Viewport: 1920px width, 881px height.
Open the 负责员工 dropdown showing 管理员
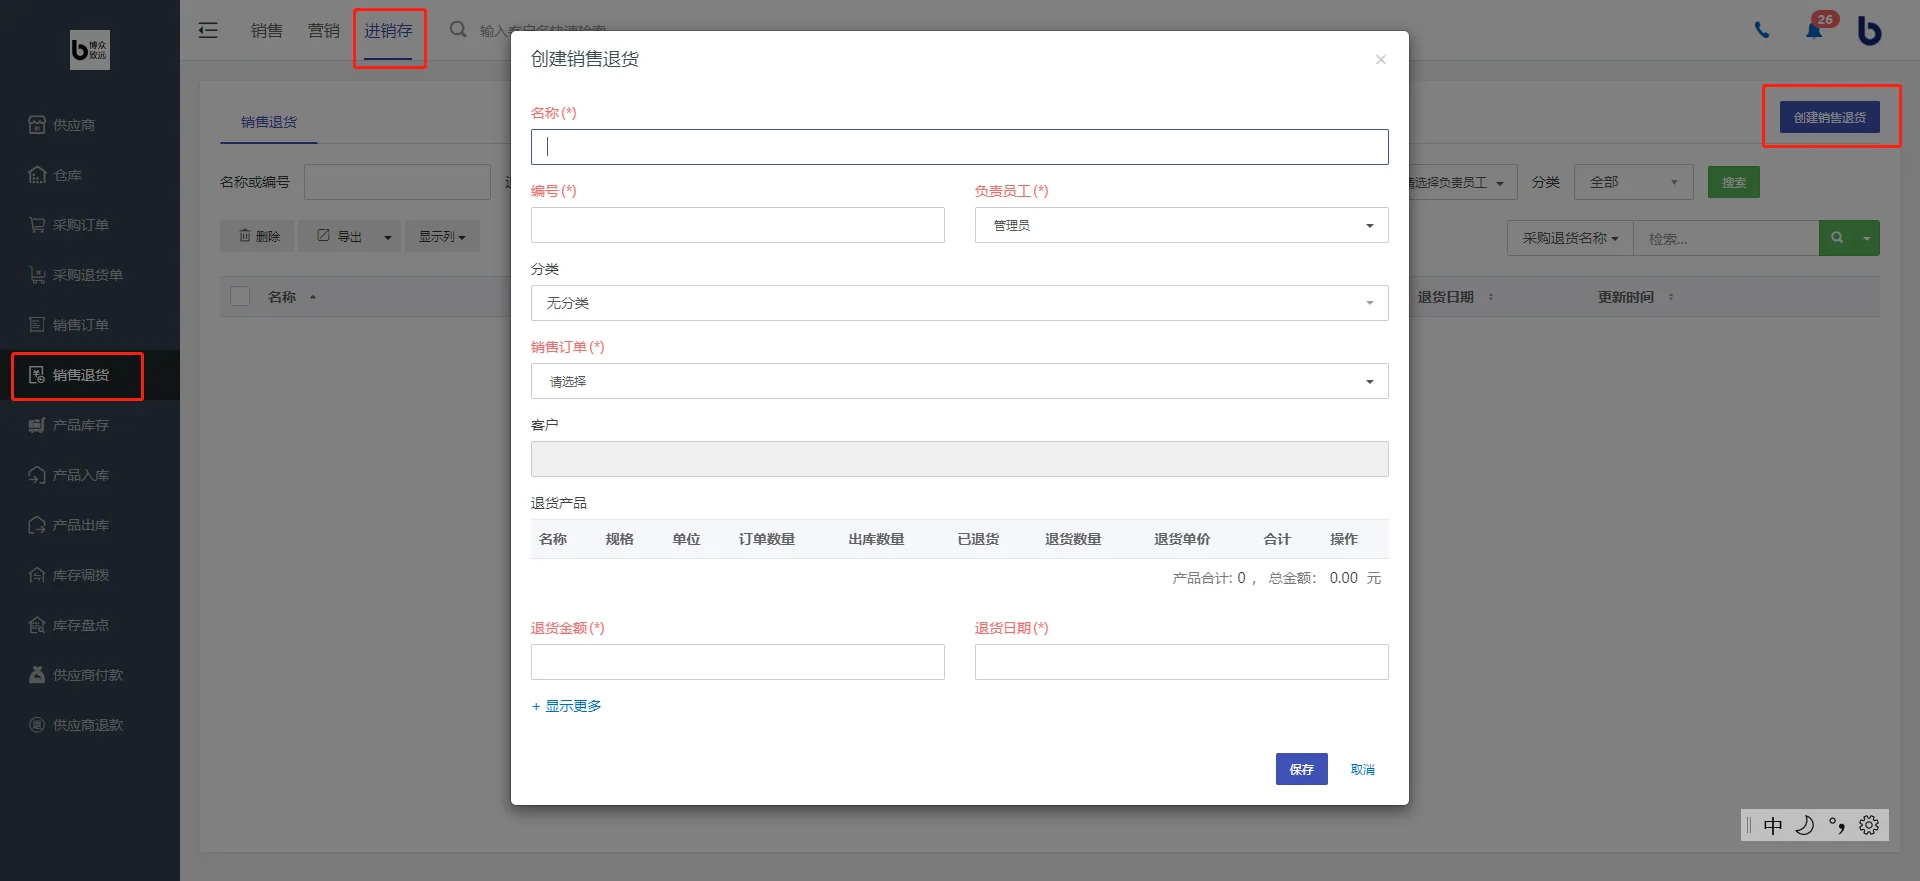tap(1181, 225)
